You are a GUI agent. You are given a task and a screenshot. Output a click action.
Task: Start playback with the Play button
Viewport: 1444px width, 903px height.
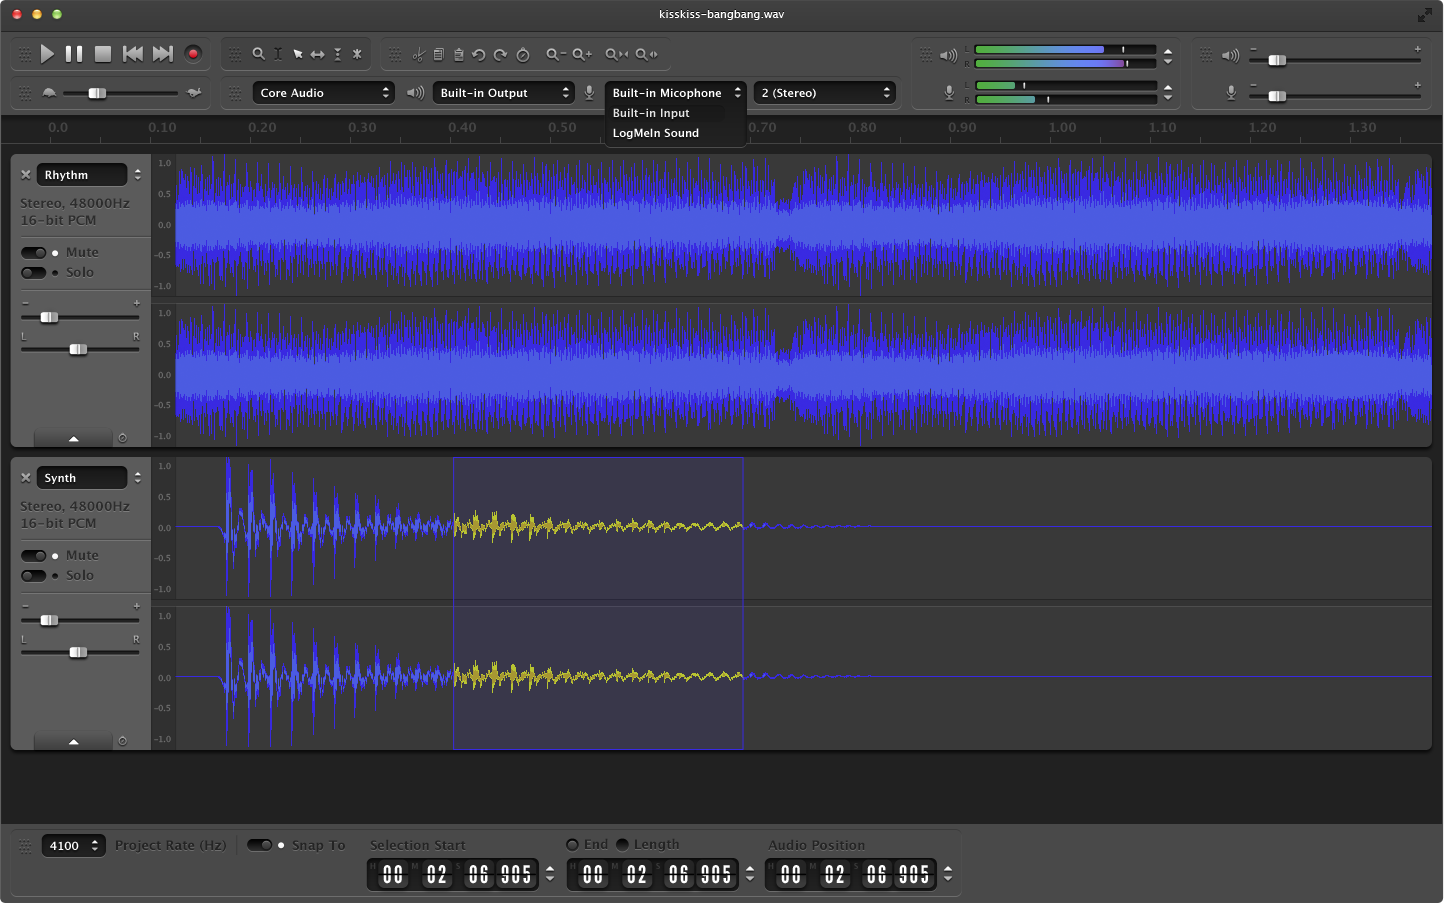pos(47,54)
